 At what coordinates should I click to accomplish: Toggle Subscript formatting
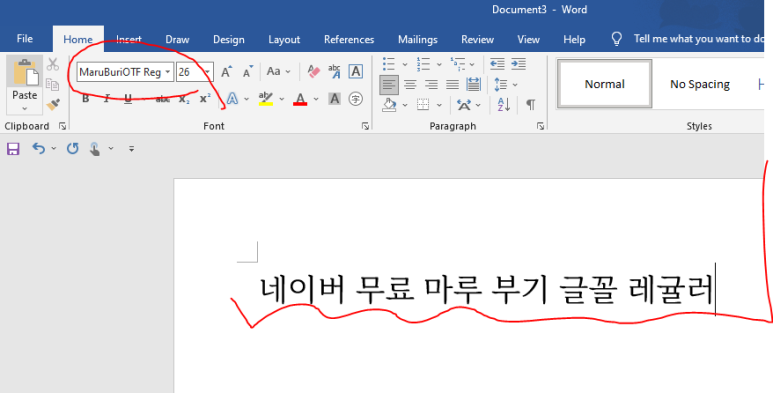(184, 99)
